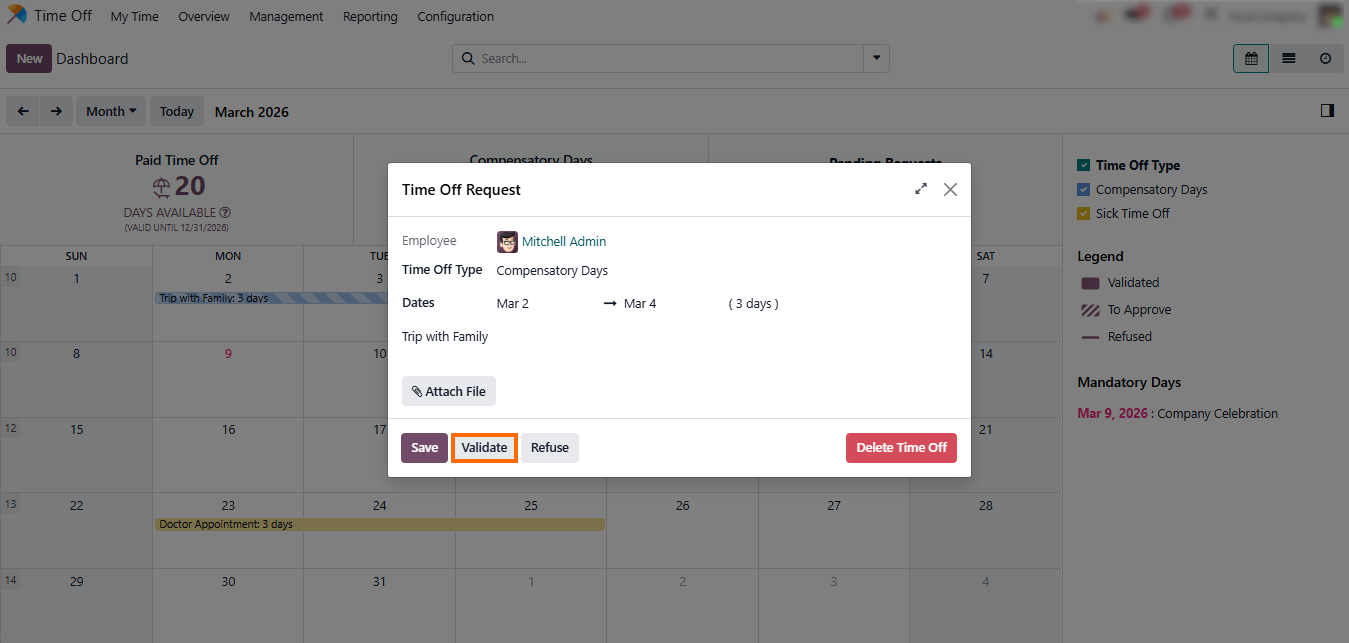This screenshot has height=643, width=1349.
Task: Uncheck the Time Off Type checkbox
Action: coord(1084,166)
